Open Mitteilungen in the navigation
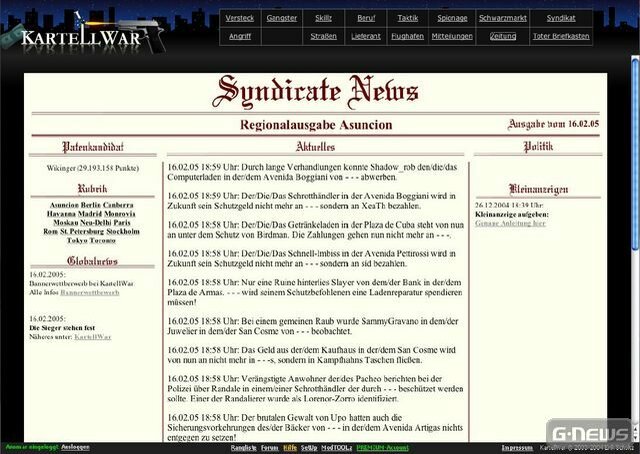The height and width of the screenshot is (454, 640). pyautogui.click(x=452, y=36)
